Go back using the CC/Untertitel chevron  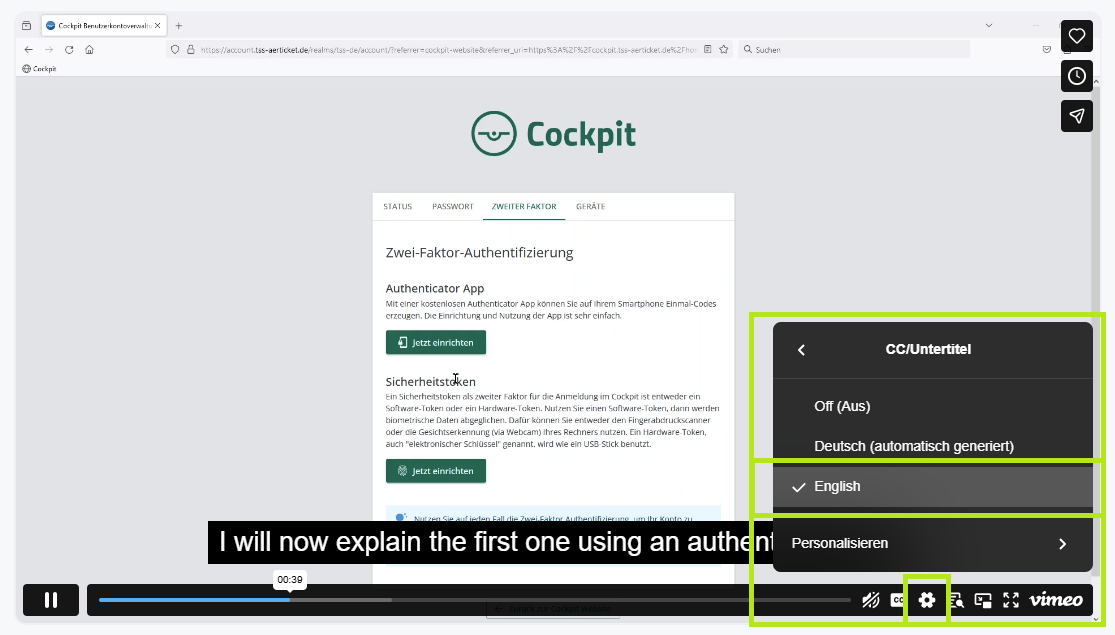[x=801, y=350]
